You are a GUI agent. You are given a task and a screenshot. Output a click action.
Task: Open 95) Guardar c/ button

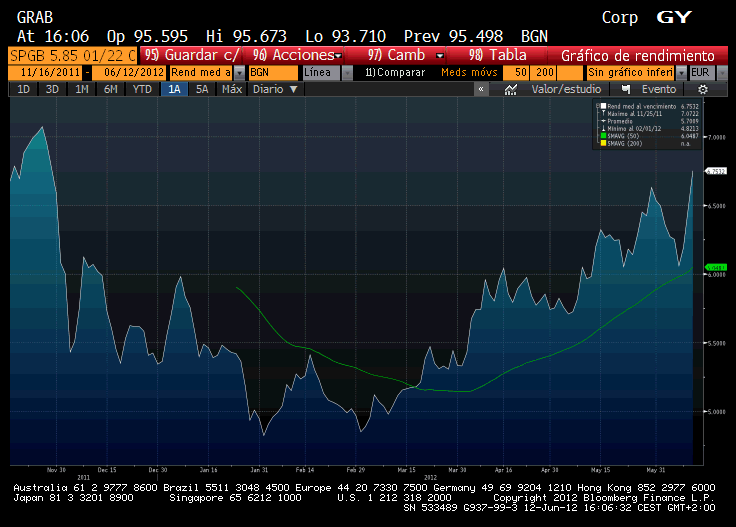(x=191, y=55)
